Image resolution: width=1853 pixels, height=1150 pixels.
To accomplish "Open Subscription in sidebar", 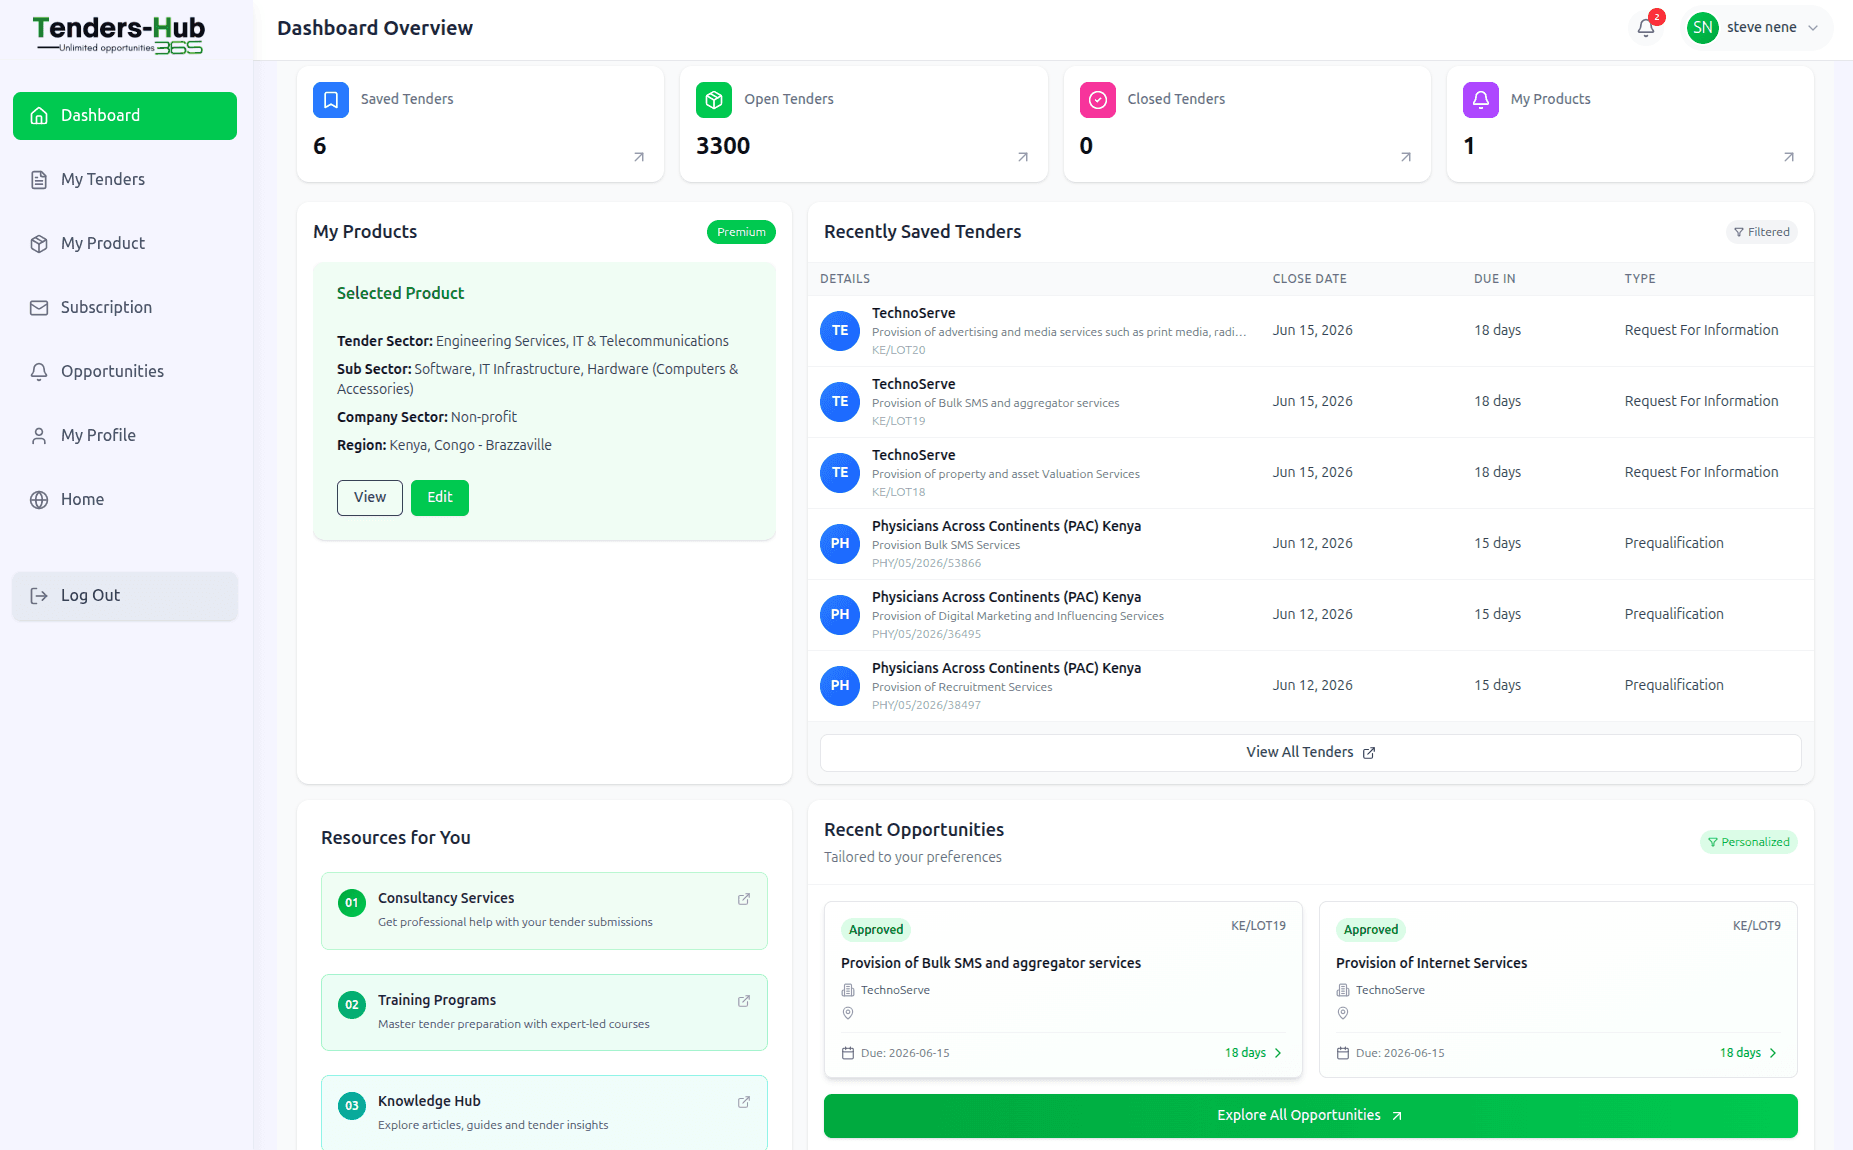I will pyautogui.click(x=125, y=308).
